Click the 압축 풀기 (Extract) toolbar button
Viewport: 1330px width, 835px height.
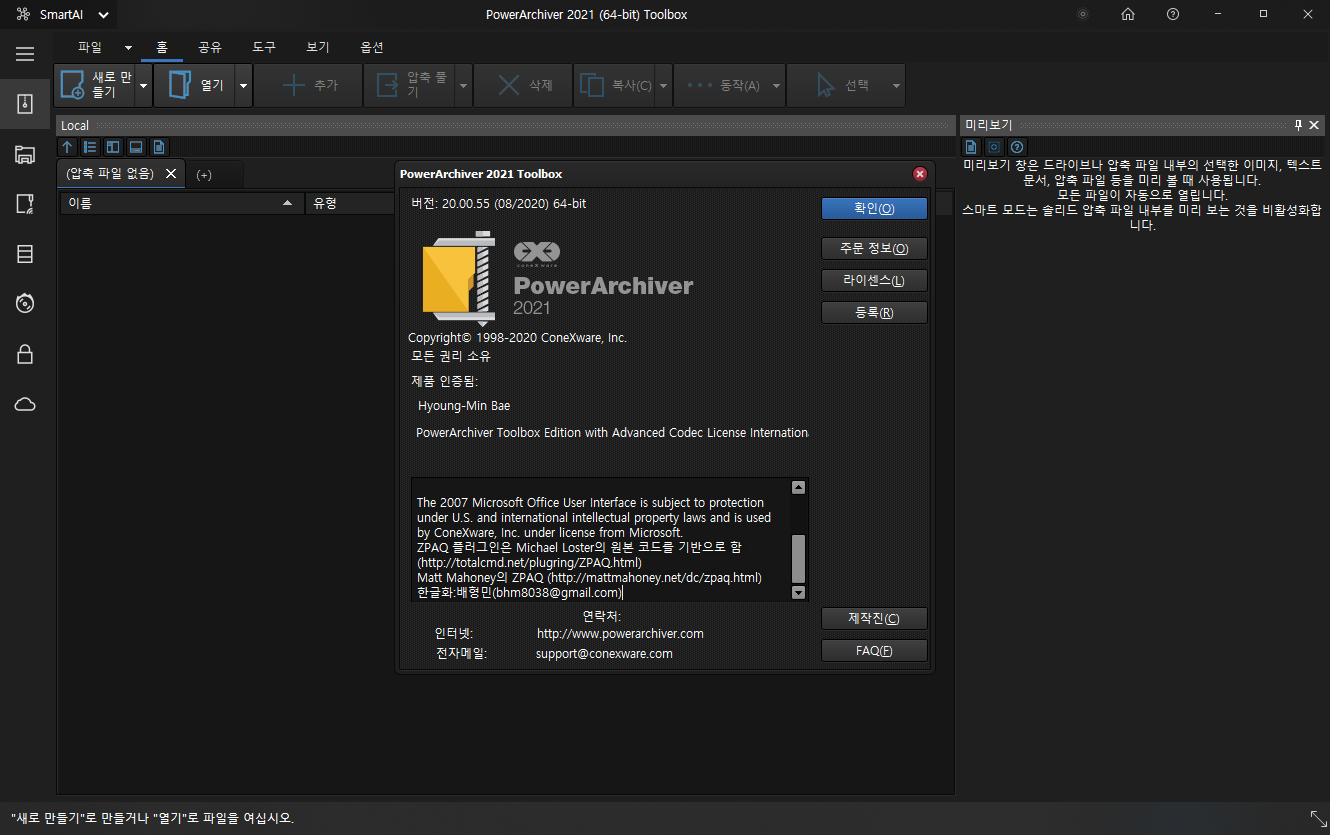(x=410, y=86)
